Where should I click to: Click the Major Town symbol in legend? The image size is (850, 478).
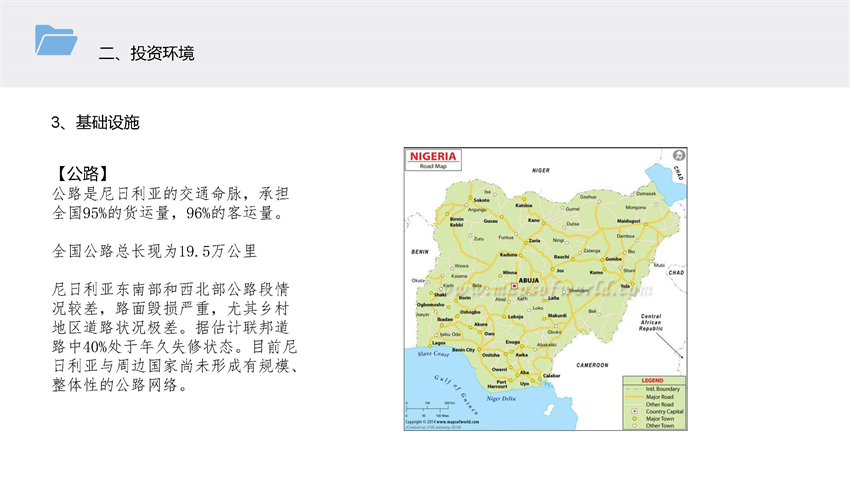click(635, 418)
